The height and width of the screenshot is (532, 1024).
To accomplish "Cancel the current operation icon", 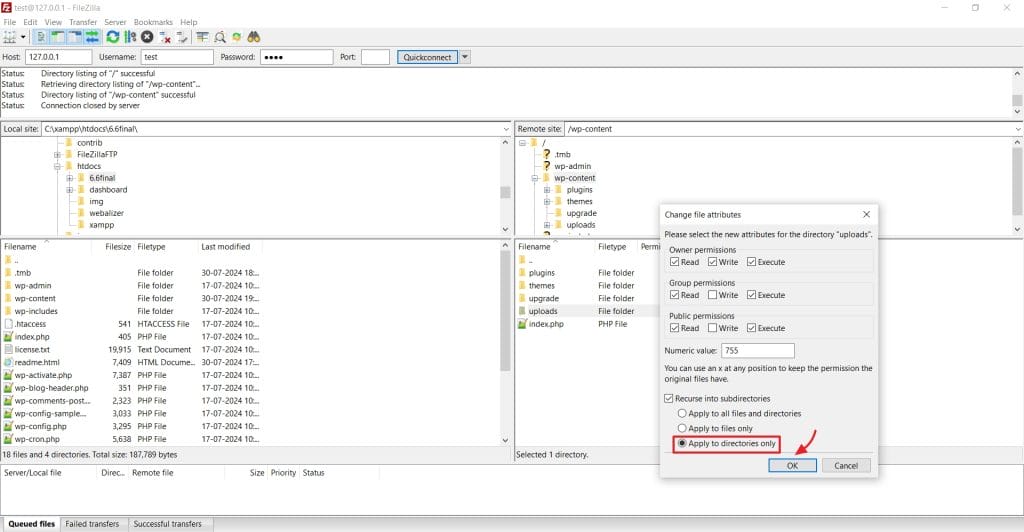I will click(x=148, y=37).
